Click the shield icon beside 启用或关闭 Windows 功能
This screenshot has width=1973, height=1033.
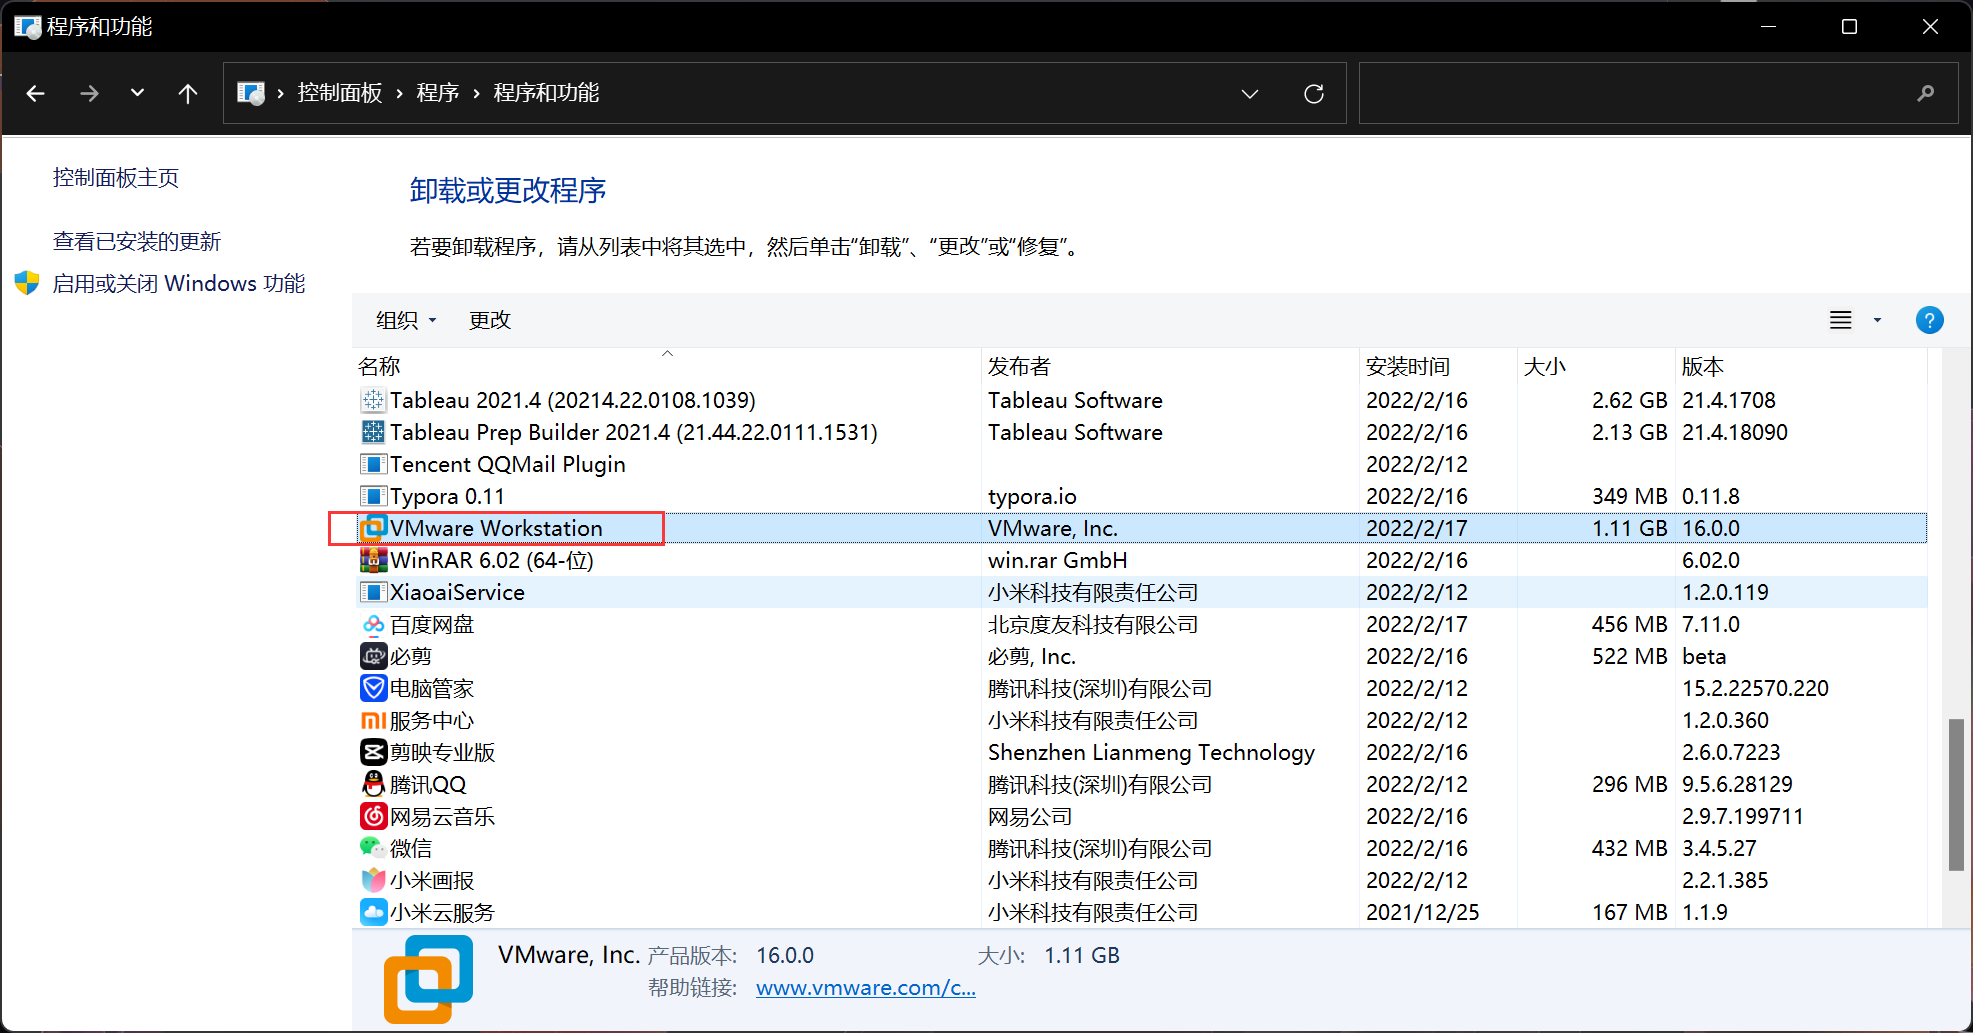(x=25, y=282)
